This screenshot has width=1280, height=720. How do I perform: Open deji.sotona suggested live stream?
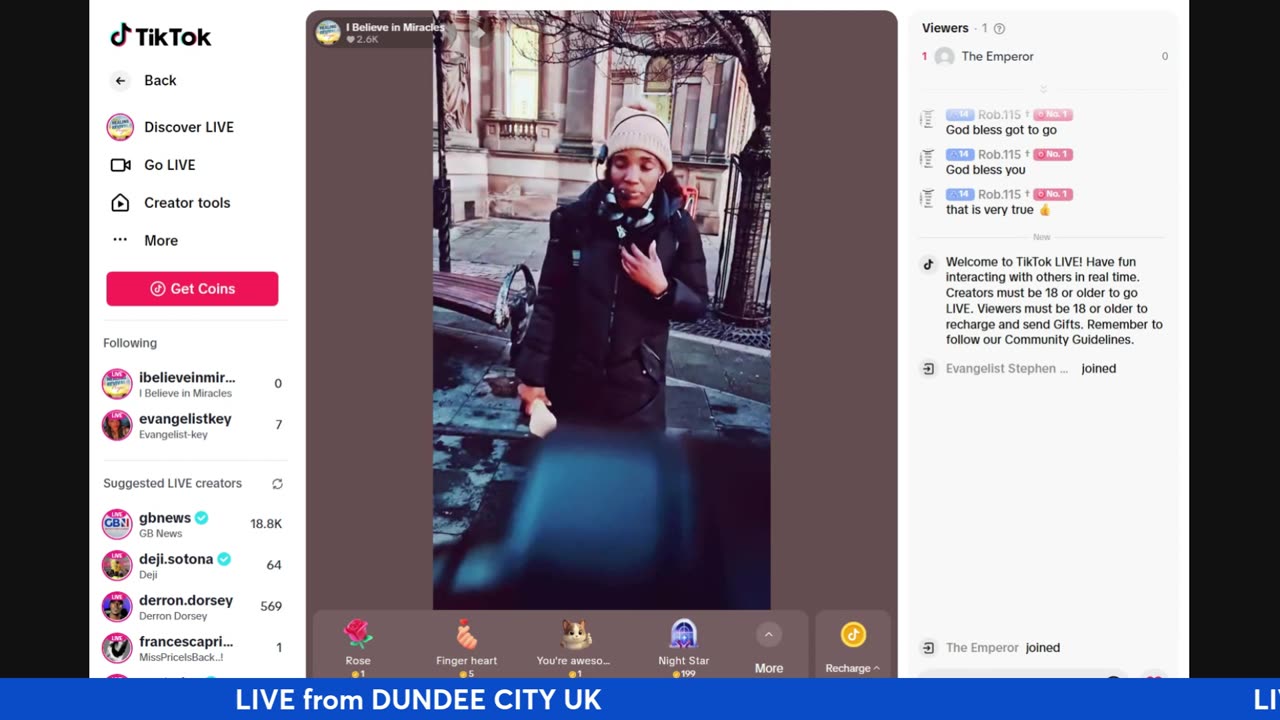point(193,565)
